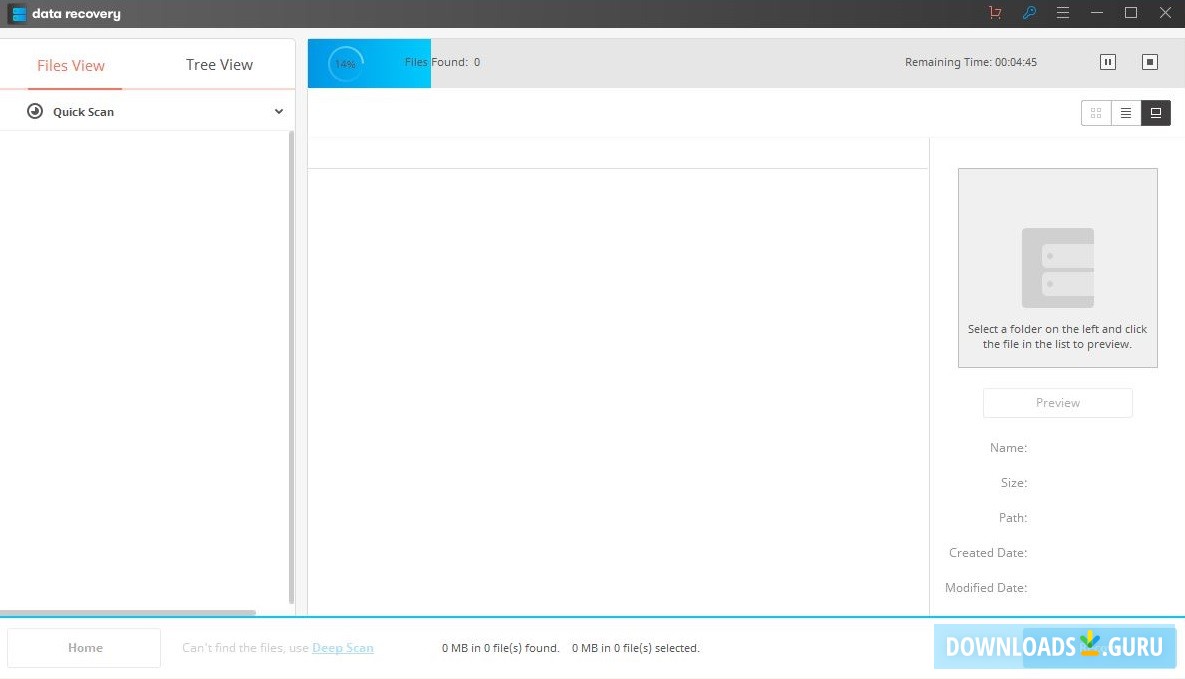The height and width of the screenshot is (679, 1185).
Task: Click the Size: field label
Action: pyautogui.click(x=1013, y=482)
